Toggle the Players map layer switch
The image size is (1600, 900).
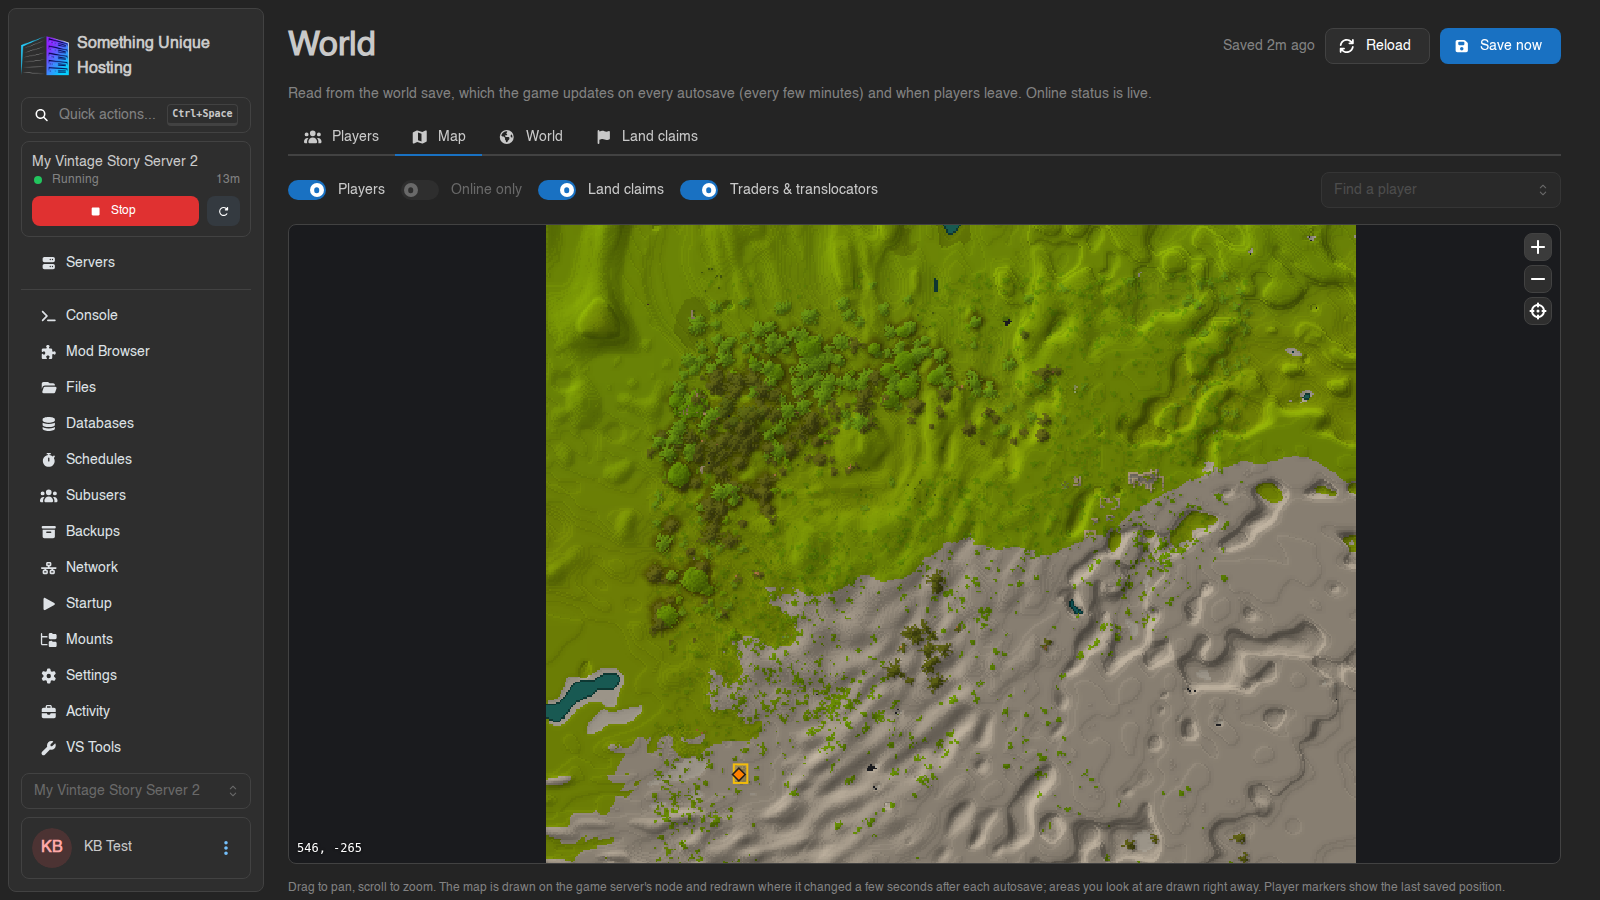(x=307, y=190)
